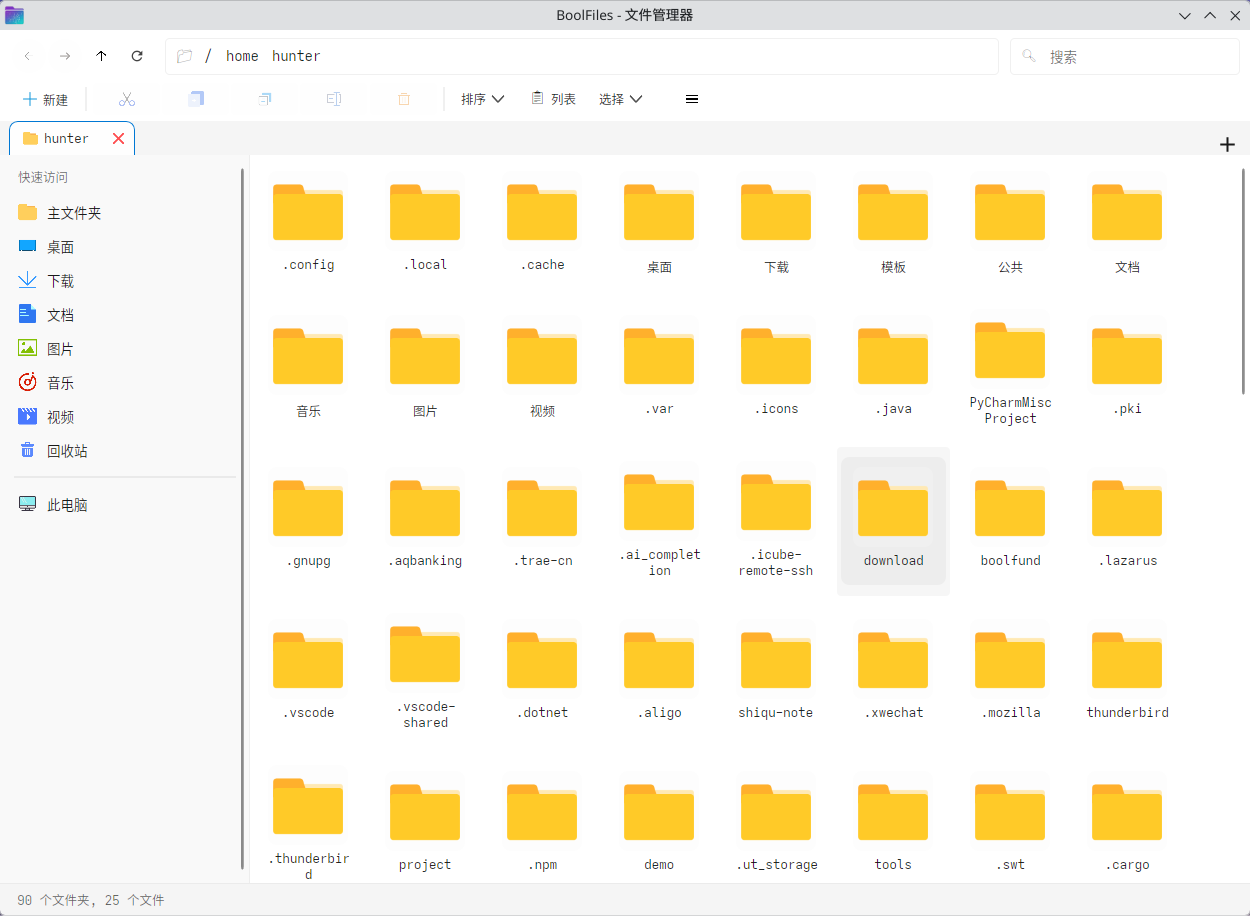Click the plus icon to add new tab

(x=1227, y=144)
